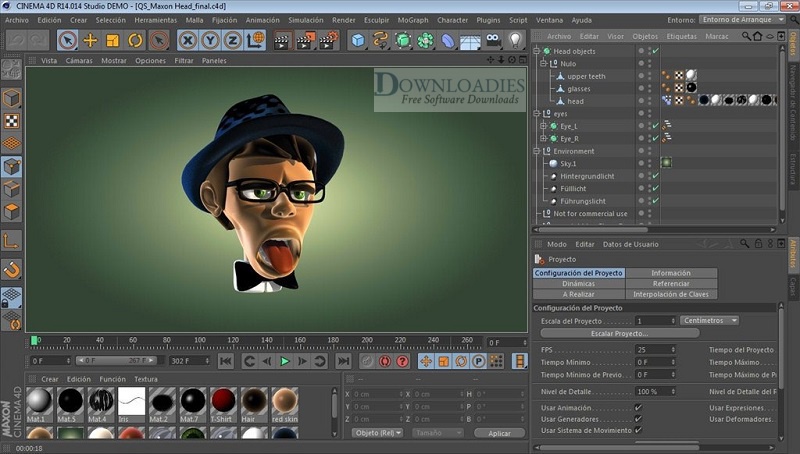
Task: Open the deformer objects icon
Action: (447, 40)
